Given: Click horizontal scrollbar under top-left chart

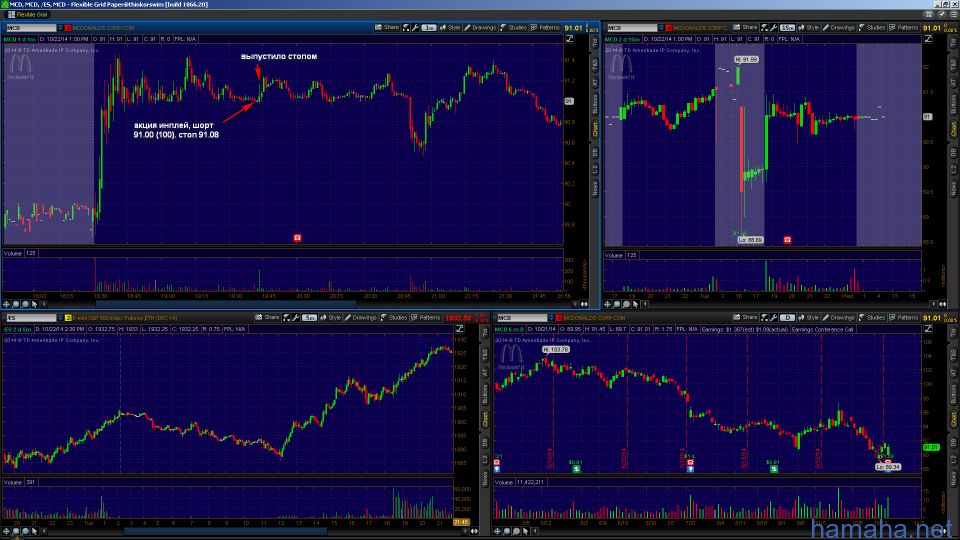Looking at the screenshot, I should (226, 304).
